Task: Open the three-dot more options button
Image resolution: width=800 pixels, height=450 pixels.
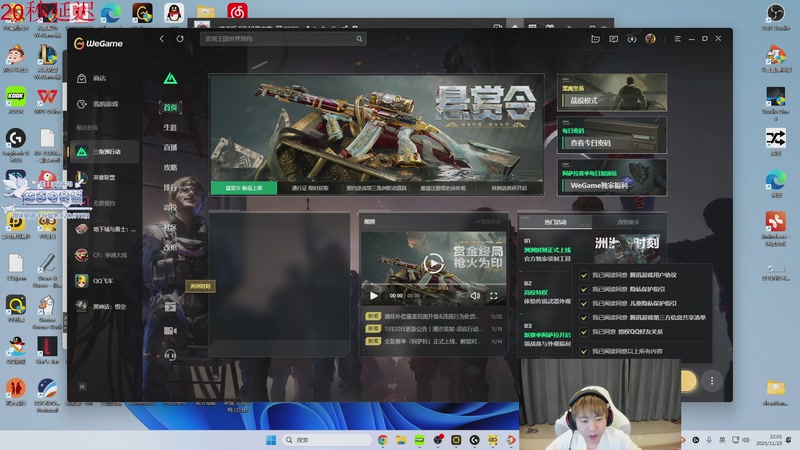Action: point(712,381)
